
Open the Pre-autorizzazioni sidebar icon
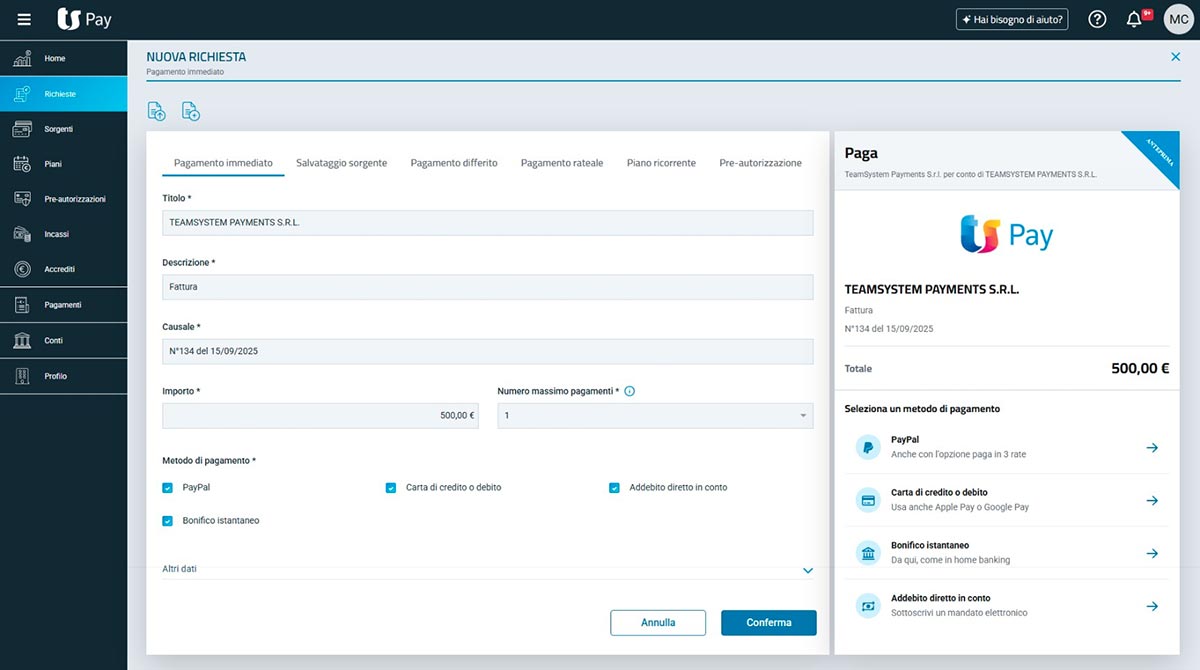[22, 199]
